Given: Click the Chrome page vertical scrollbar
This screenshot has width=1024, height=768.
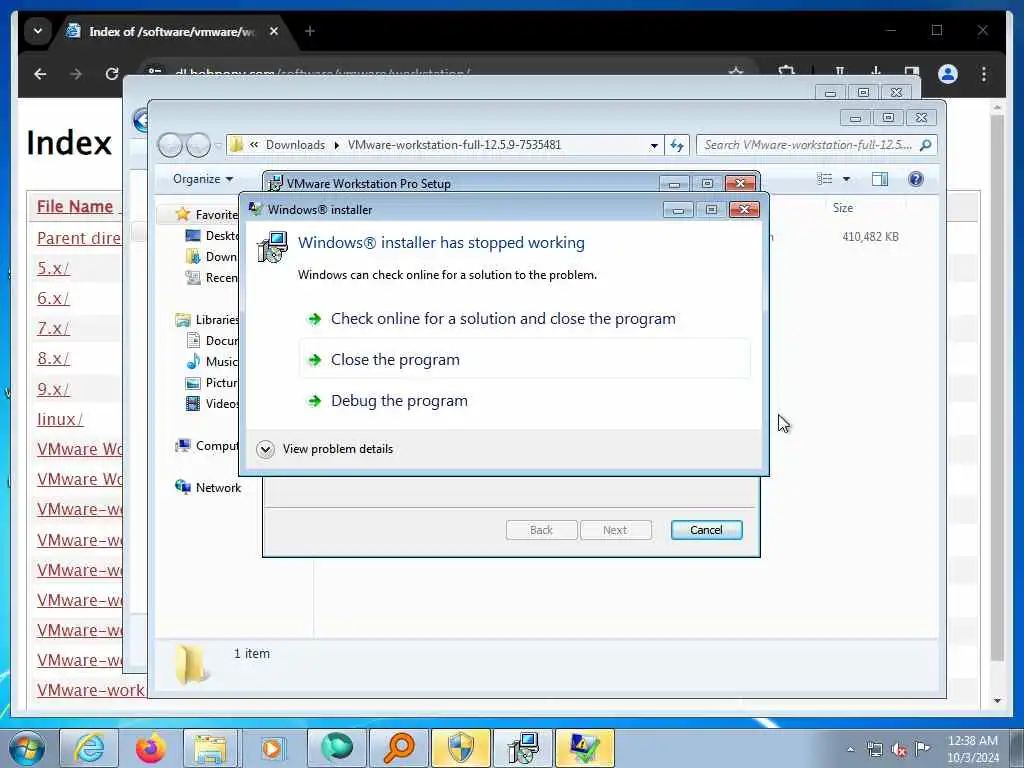Looking at the screenshot, I should [x=997, y=388].
